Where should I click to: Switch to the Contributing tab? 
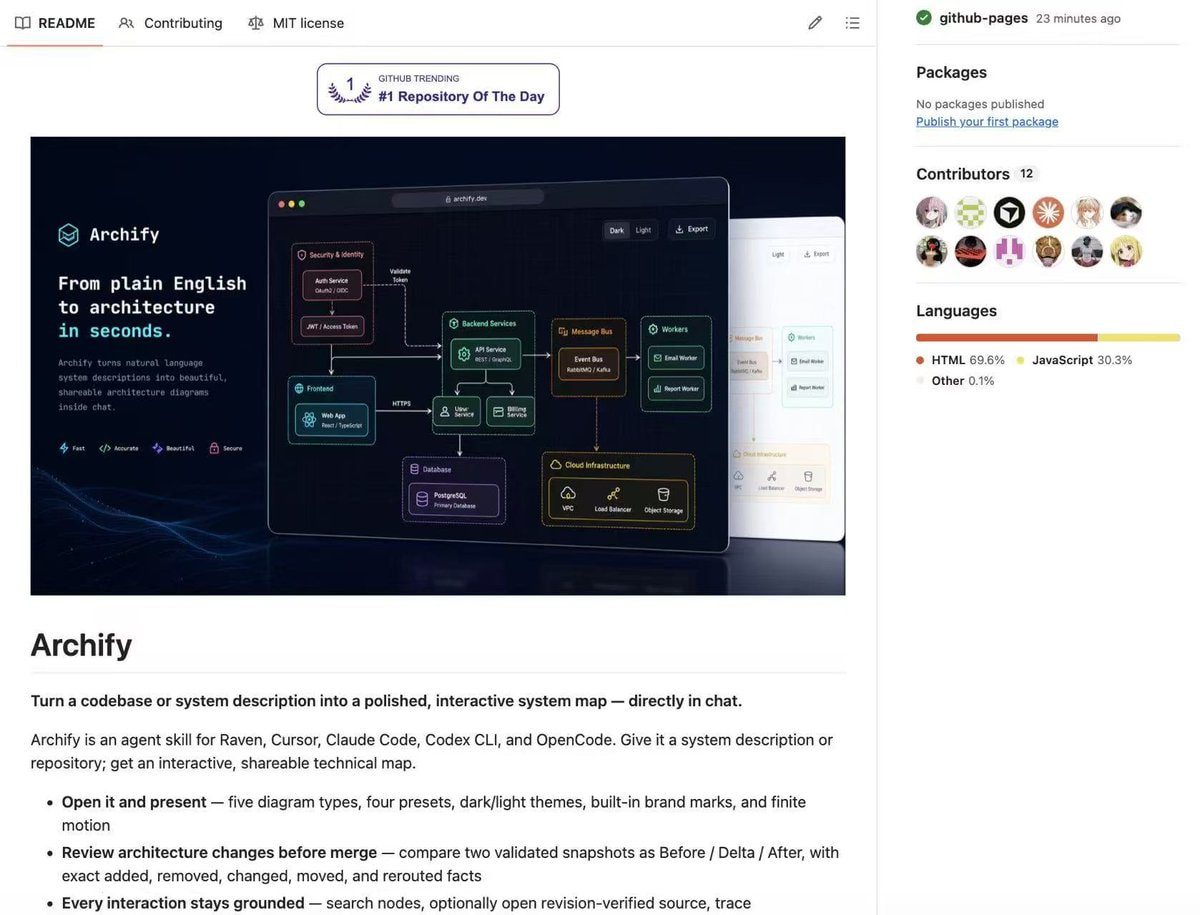tap(170, 23)
